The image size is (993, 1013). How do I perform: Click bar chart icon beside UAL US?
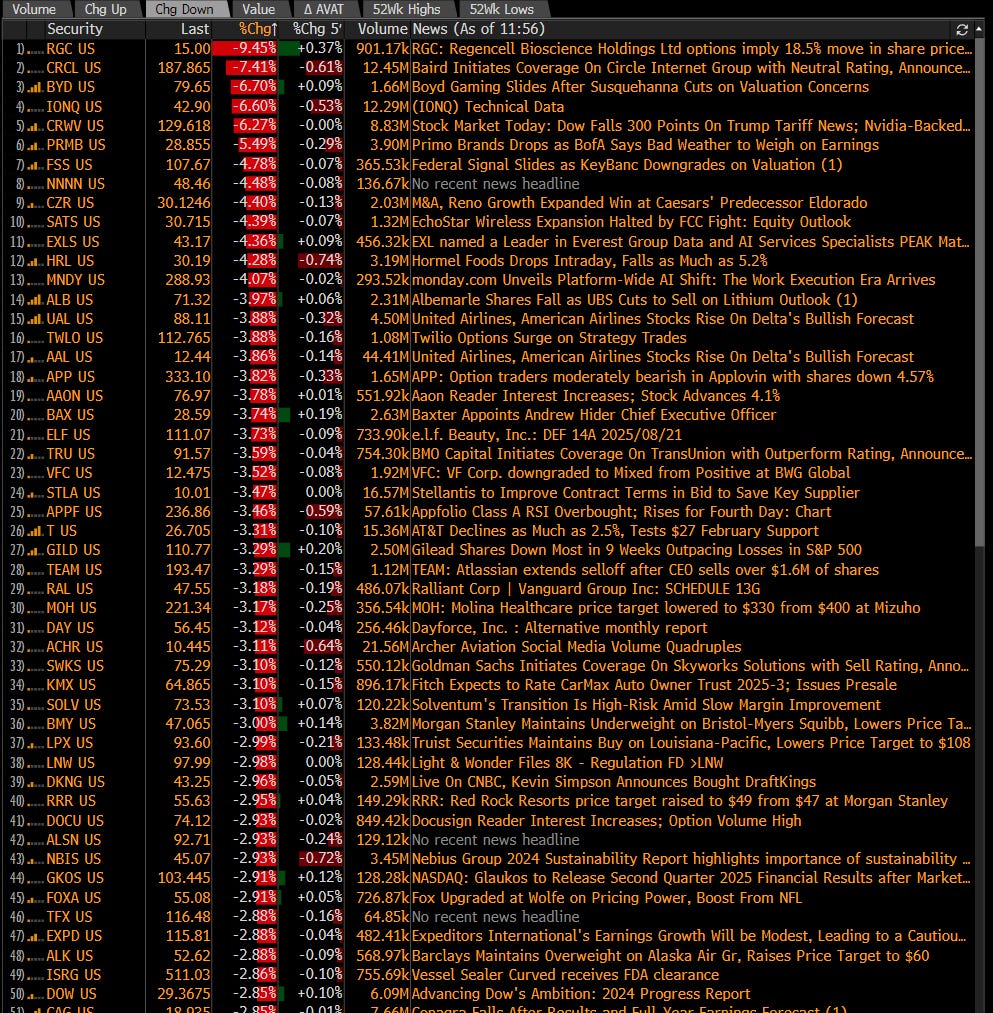click(x=35, y=319)
